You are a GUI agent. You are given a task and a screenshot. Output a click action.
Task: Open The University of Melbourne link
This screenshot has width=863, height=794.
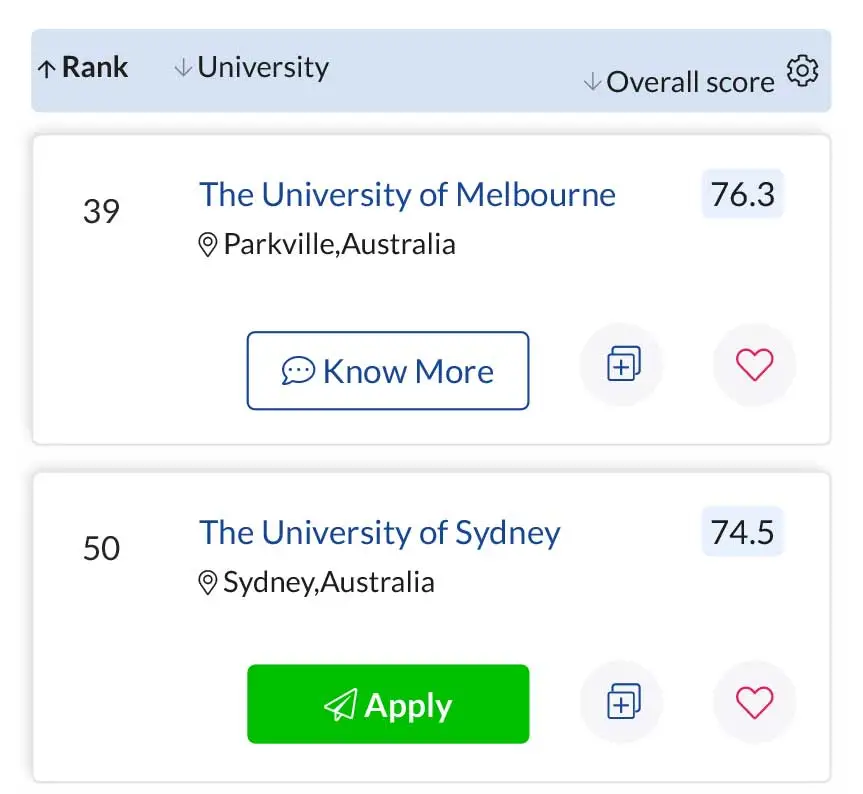click(x=407, y=195)
